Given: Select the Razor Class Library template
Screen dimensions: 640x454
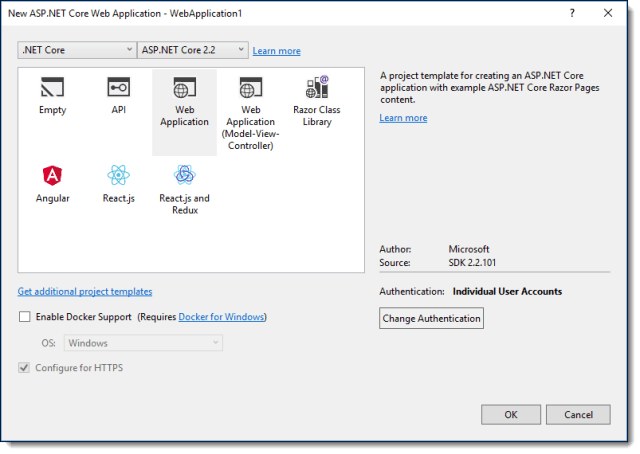Looking at the screenshot, I should coord(318,88).
